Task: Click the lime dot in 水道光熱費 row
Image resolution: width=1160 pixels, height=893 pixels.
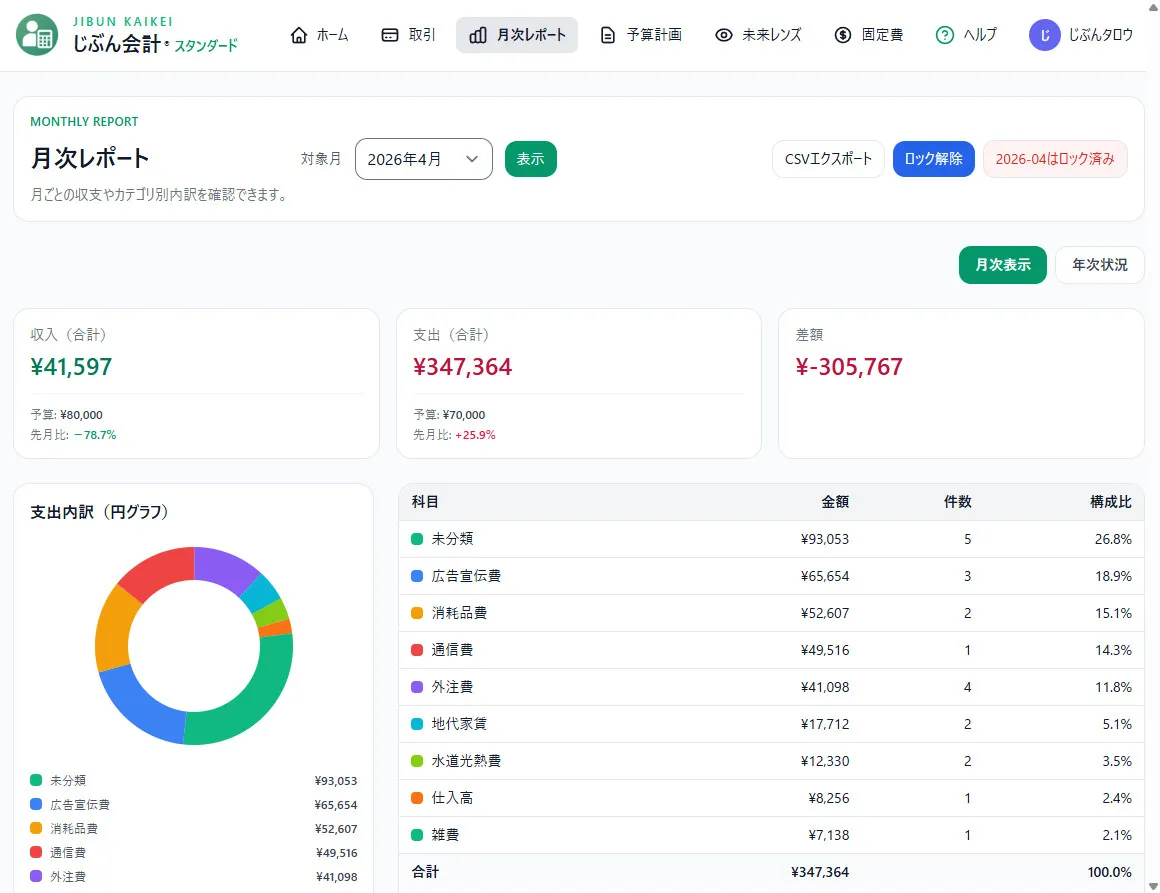Action: (x=417, y=761)
